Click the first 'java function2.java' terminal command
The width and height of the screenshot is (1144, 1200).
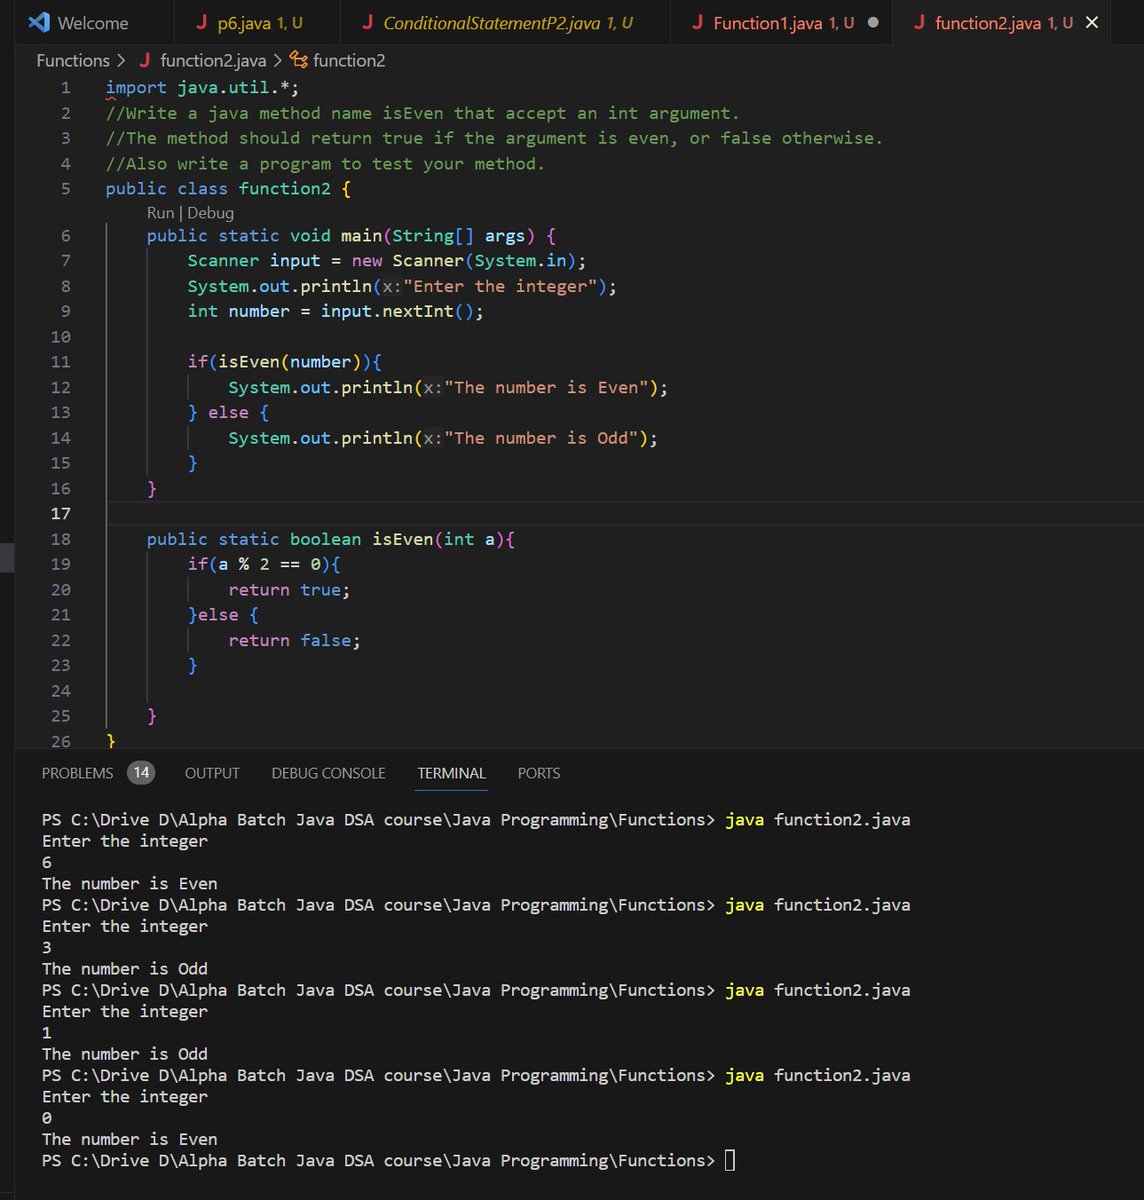[818, 819]
